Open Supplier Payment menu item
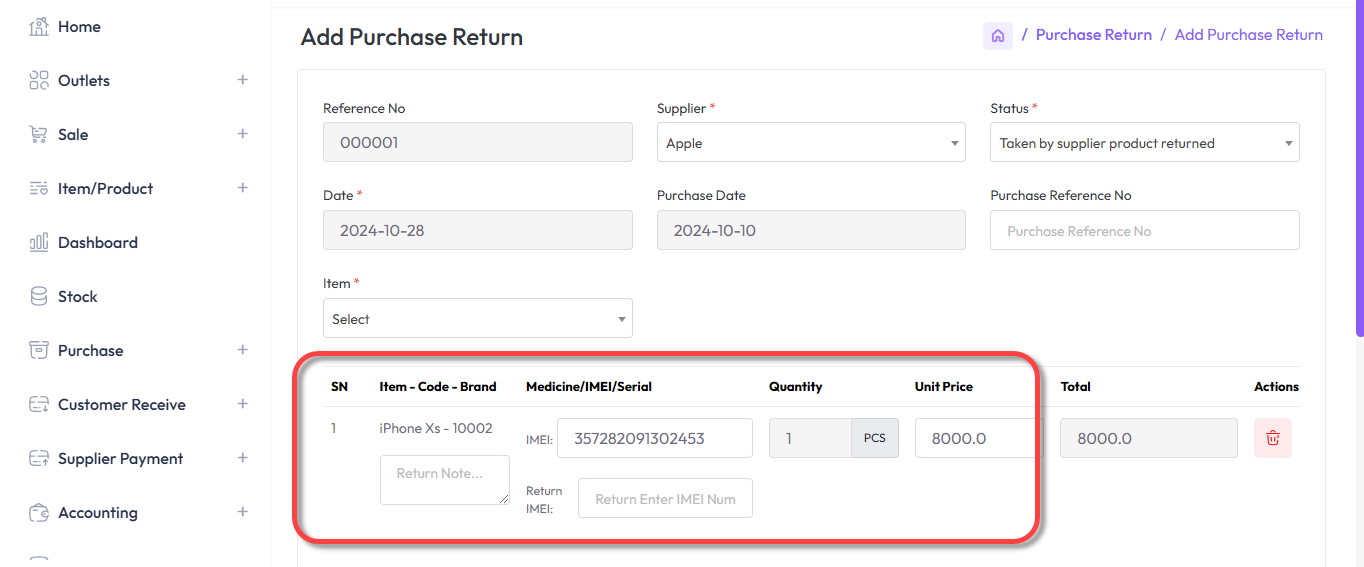Screen dimensions: 1364x567 [120, 459]
